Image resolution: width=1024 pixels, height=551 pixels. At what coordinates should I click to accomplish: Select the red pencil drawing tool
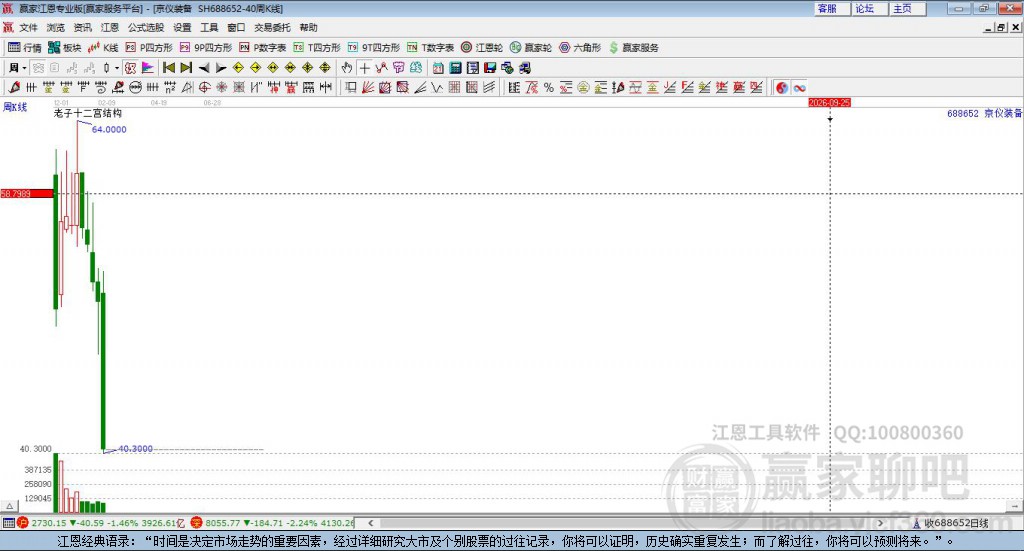pyautogui.click(x=14, y=87)
